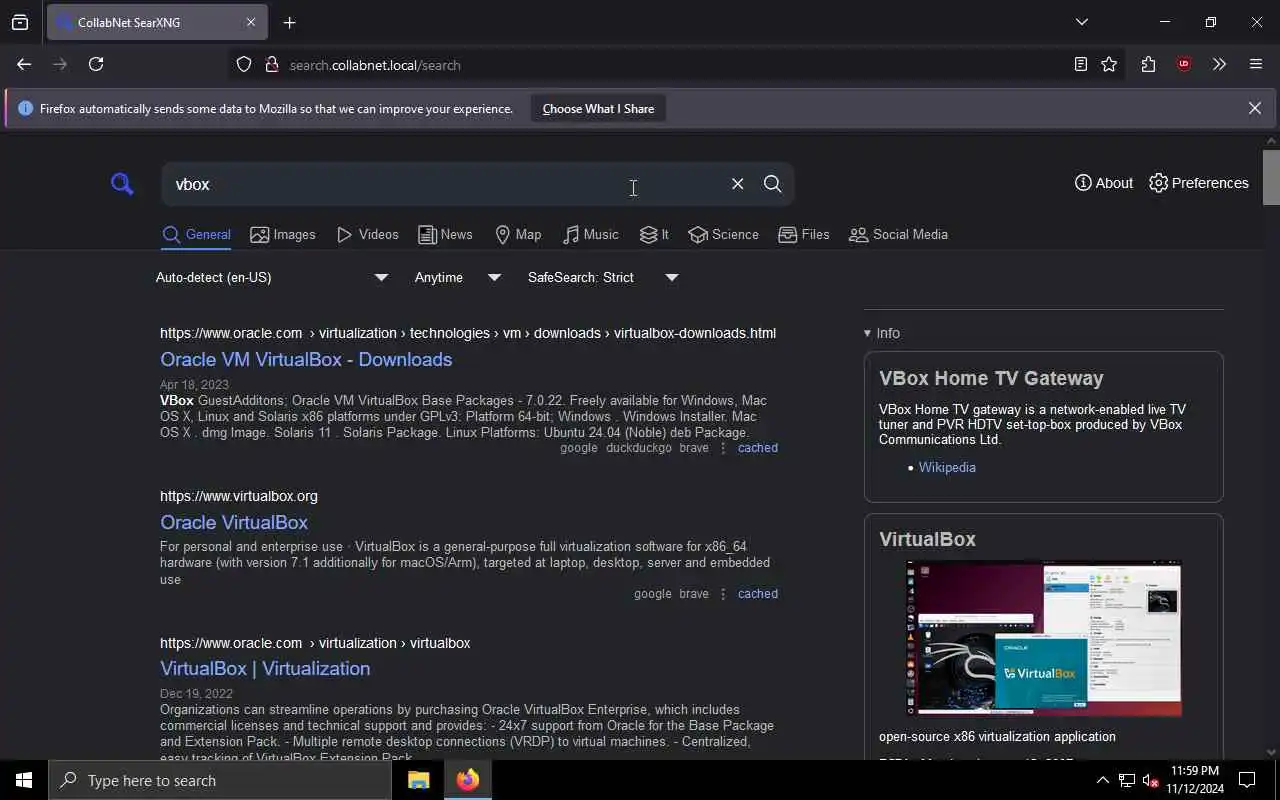
Task: Open cached link for Oracle VirtualBox result
Action: [x=757, y=594]
